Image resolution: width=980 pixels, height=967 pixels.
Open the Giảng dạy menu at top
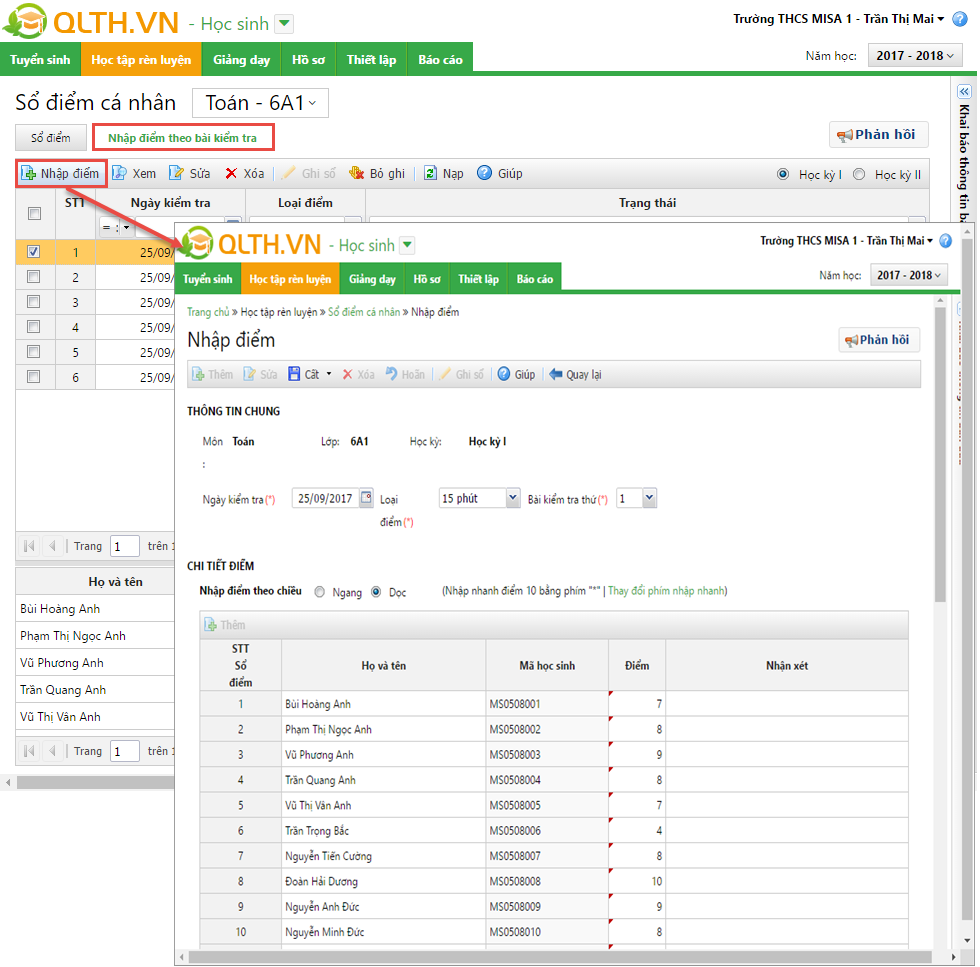point(241,59)
